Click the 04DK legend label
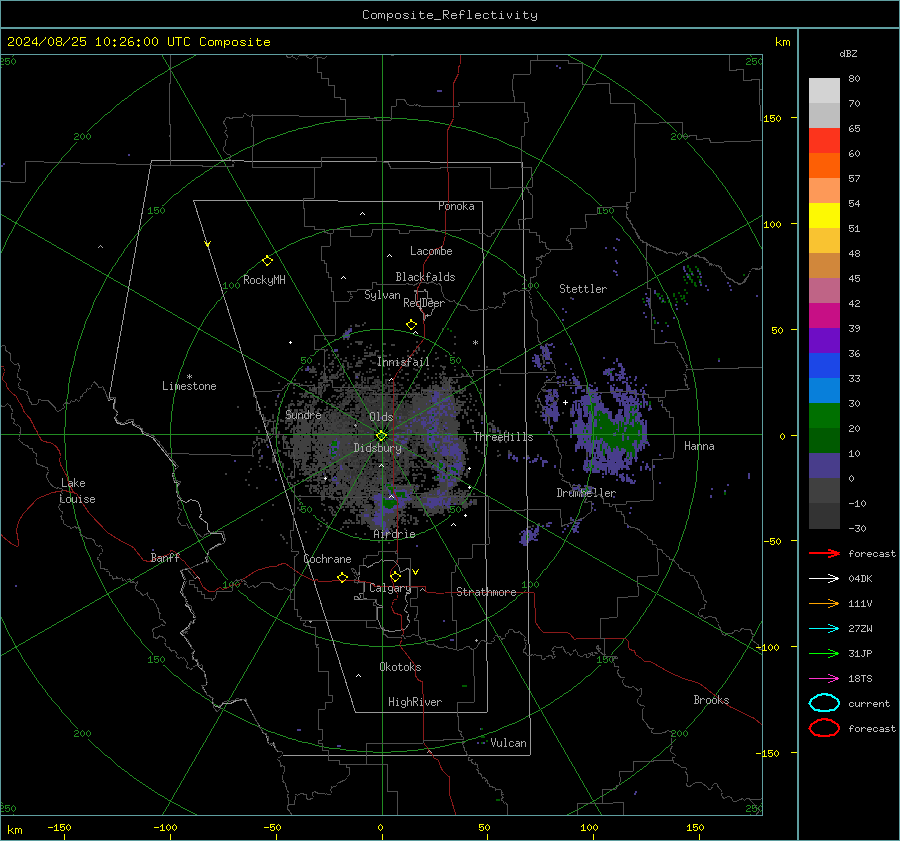The width and height of the screenshot is (900, 841). [x=860, y=579]
